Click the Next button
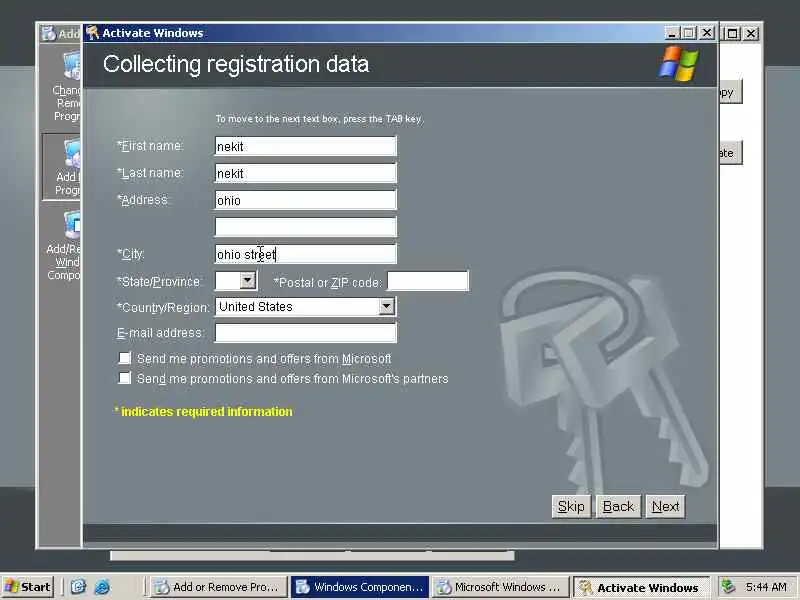Viewport: 800px width, 600px height. [665, 507]
